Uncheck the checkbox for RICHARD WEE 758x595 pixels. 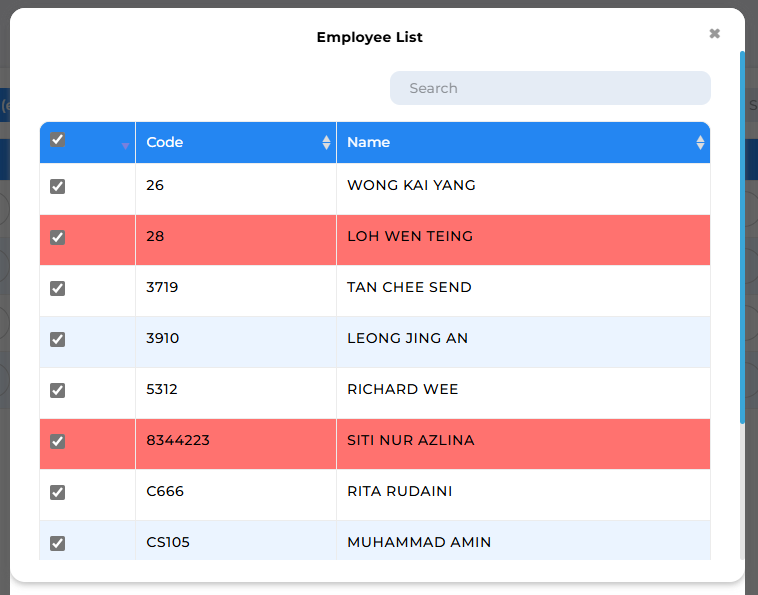(x=58, y=390)
